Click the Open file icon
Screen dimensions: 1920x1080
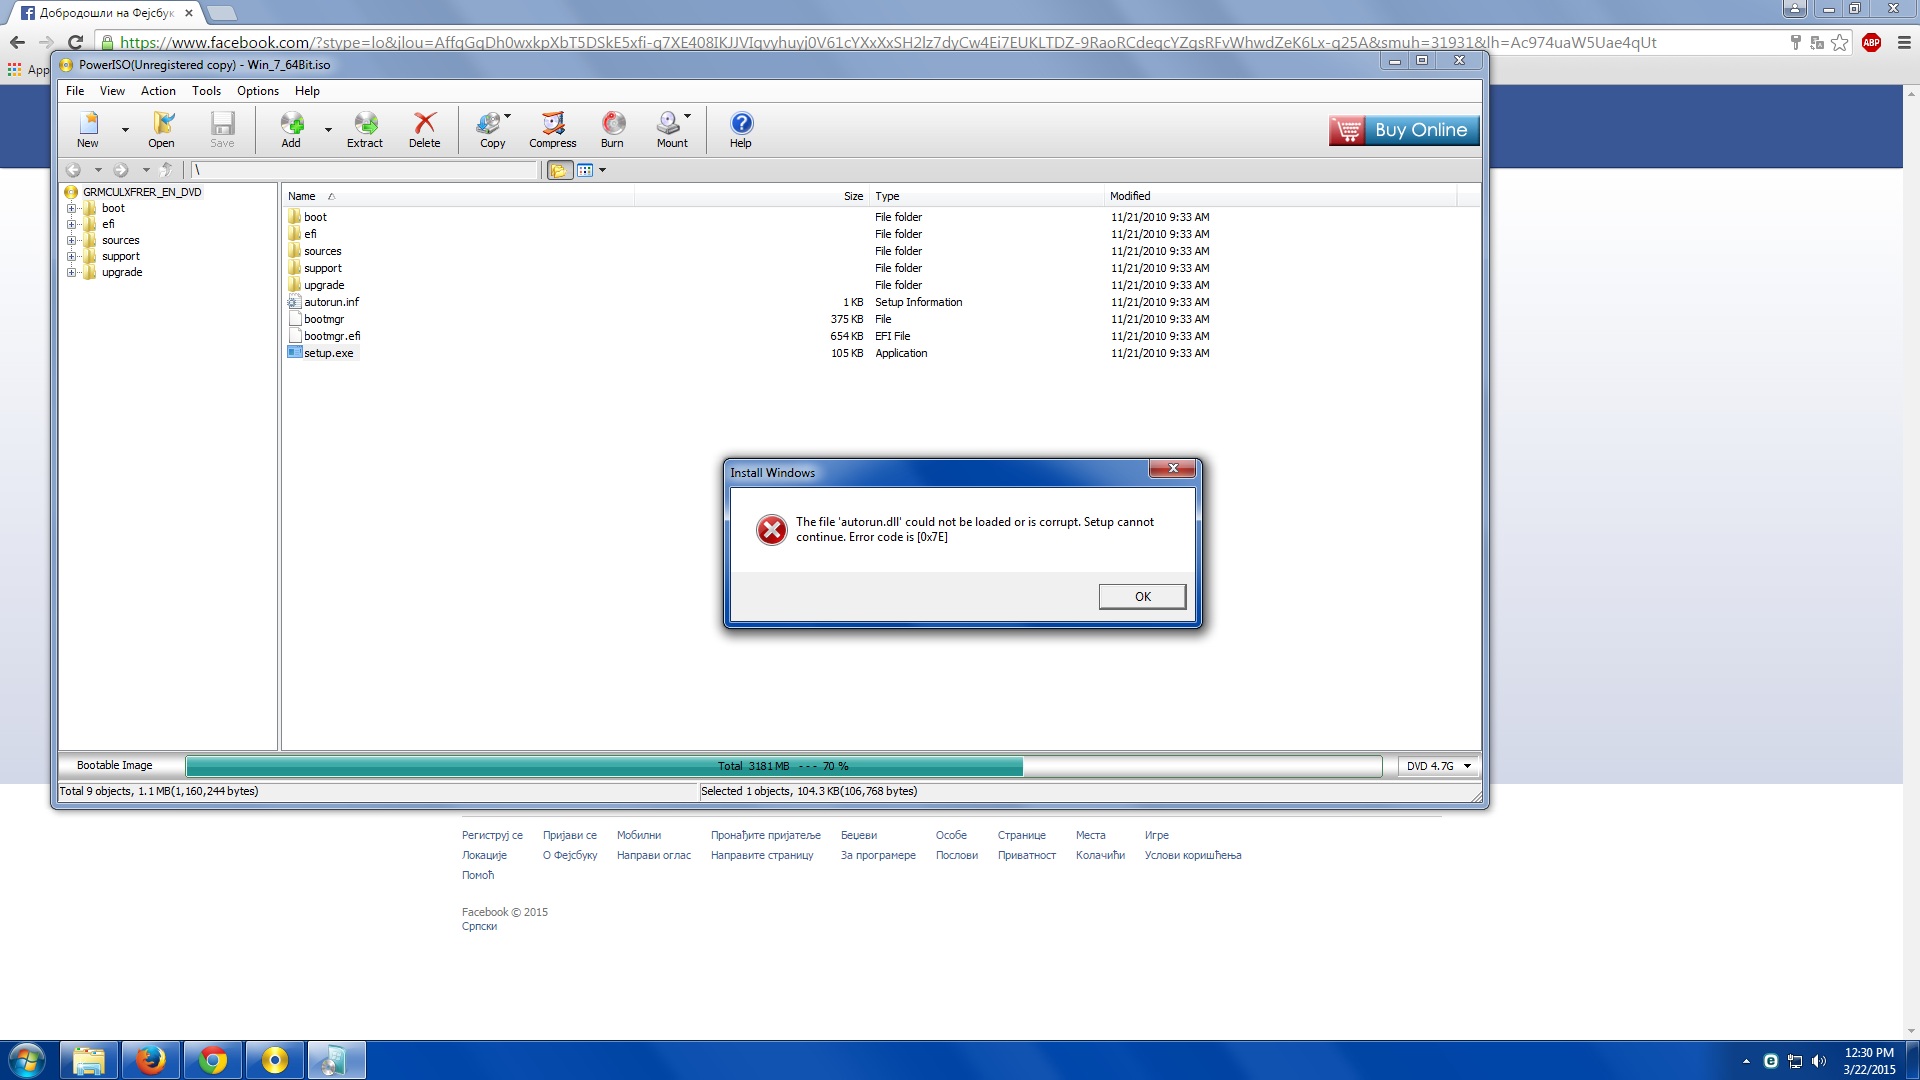click(161, 129)
